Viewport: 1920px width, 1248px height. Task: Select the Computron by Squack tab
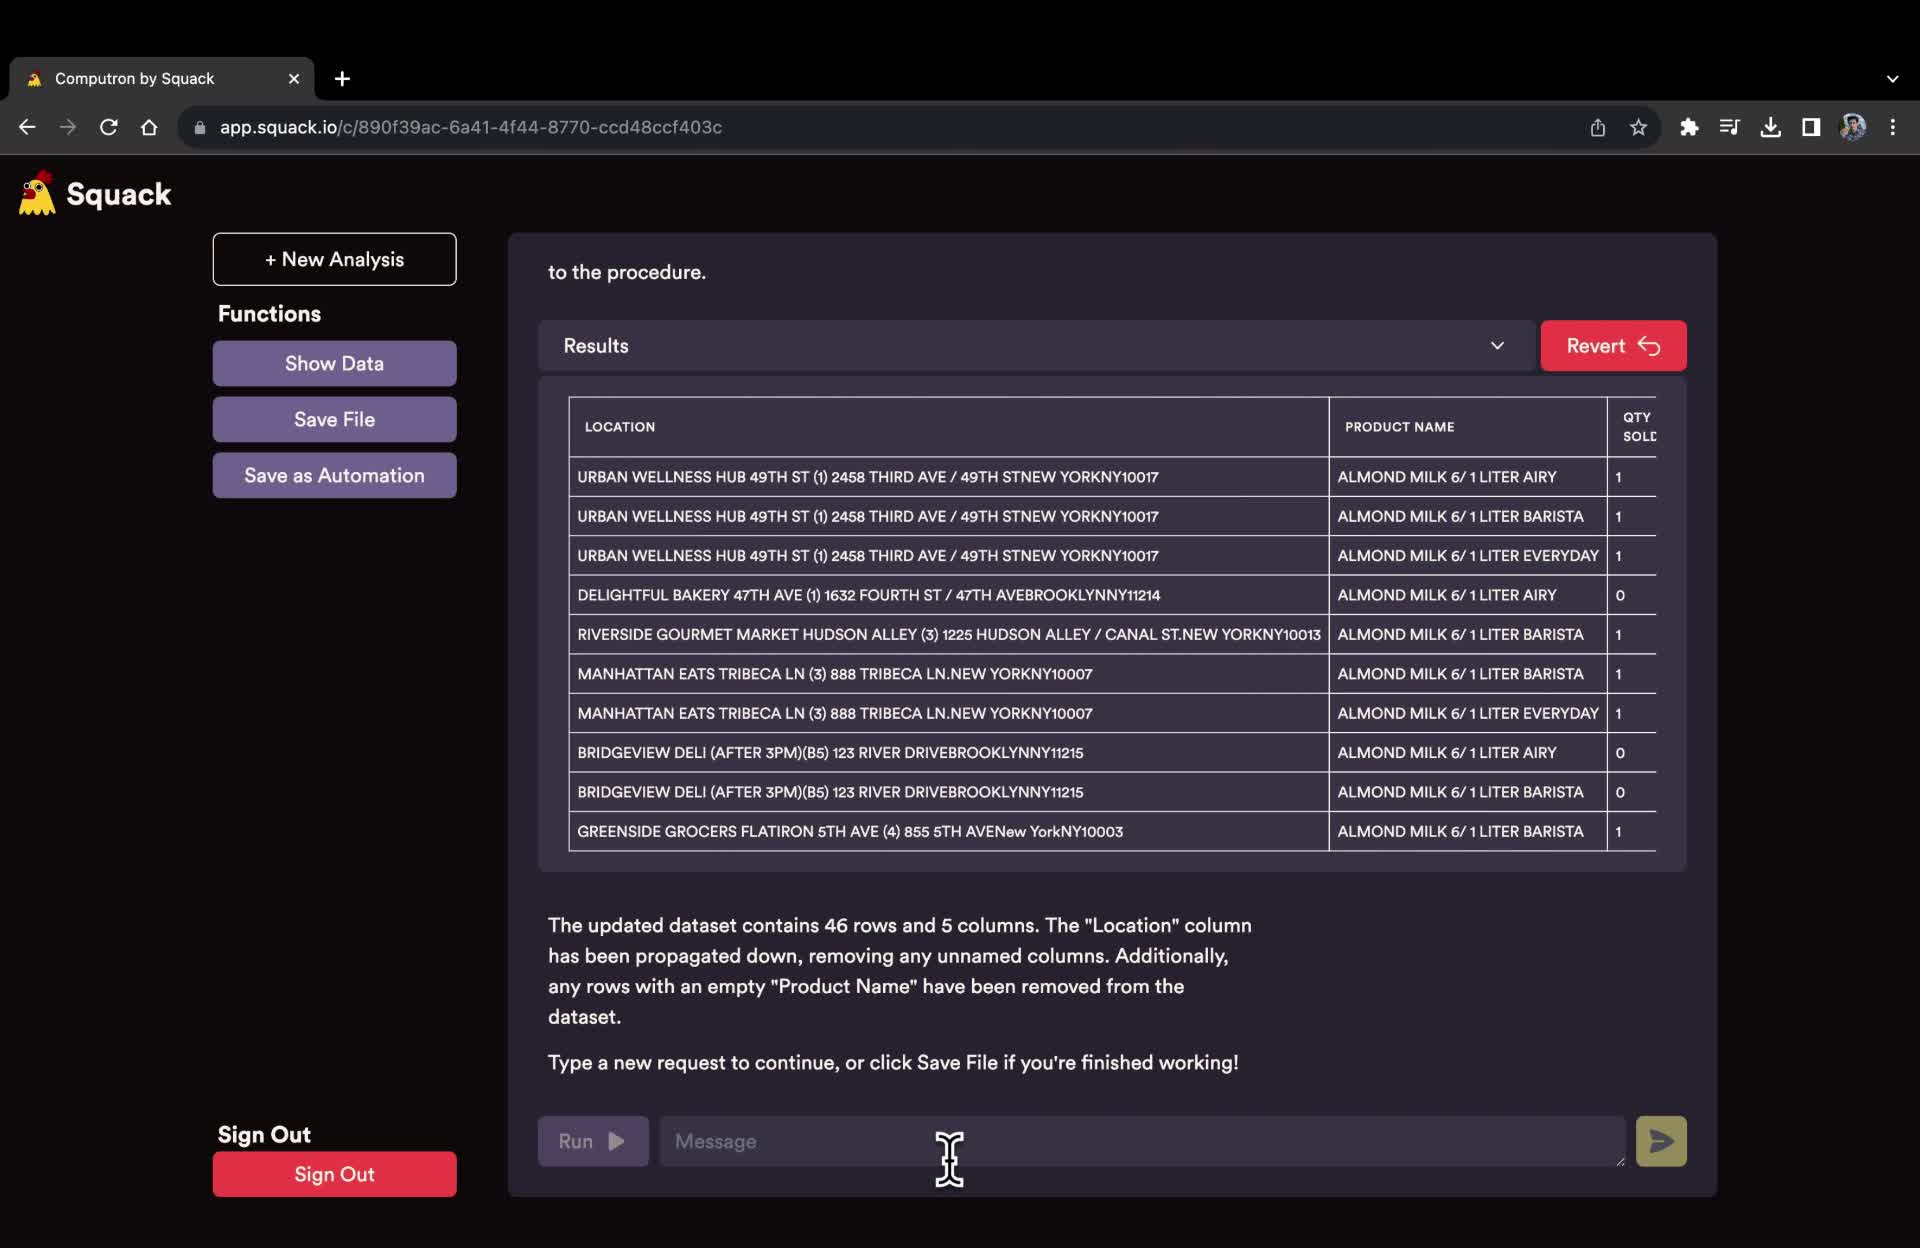pyautogui.click(x=162, y=78)
